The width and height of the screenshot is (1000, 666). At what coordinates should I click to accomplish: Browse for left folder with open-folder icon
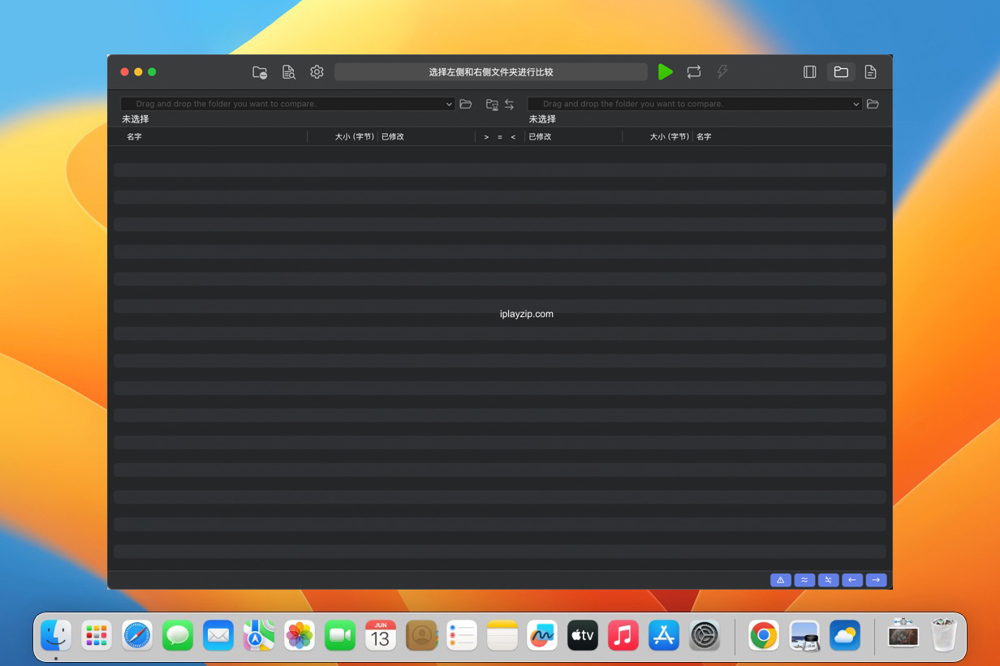[466, 104]
